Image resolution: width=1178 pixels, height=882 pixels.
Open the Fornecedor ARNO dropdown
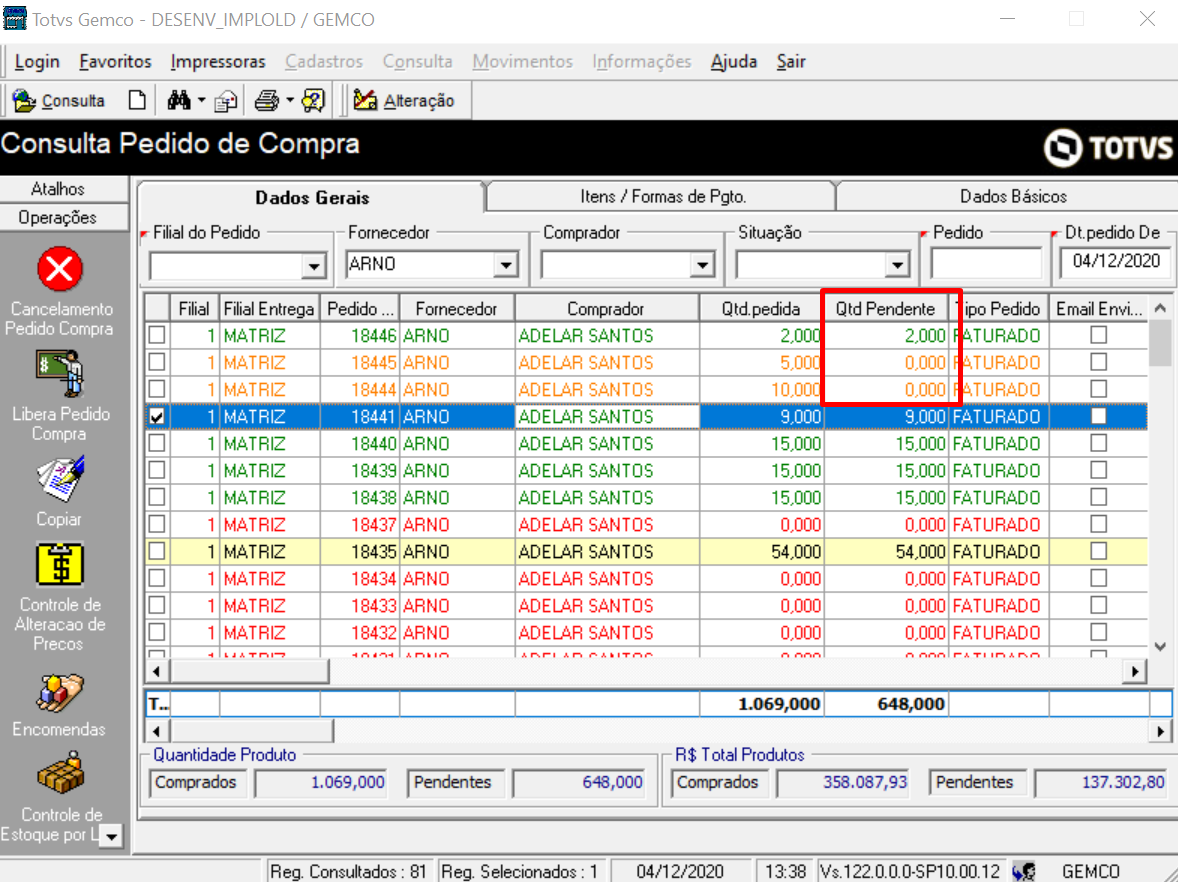[506, 265]
